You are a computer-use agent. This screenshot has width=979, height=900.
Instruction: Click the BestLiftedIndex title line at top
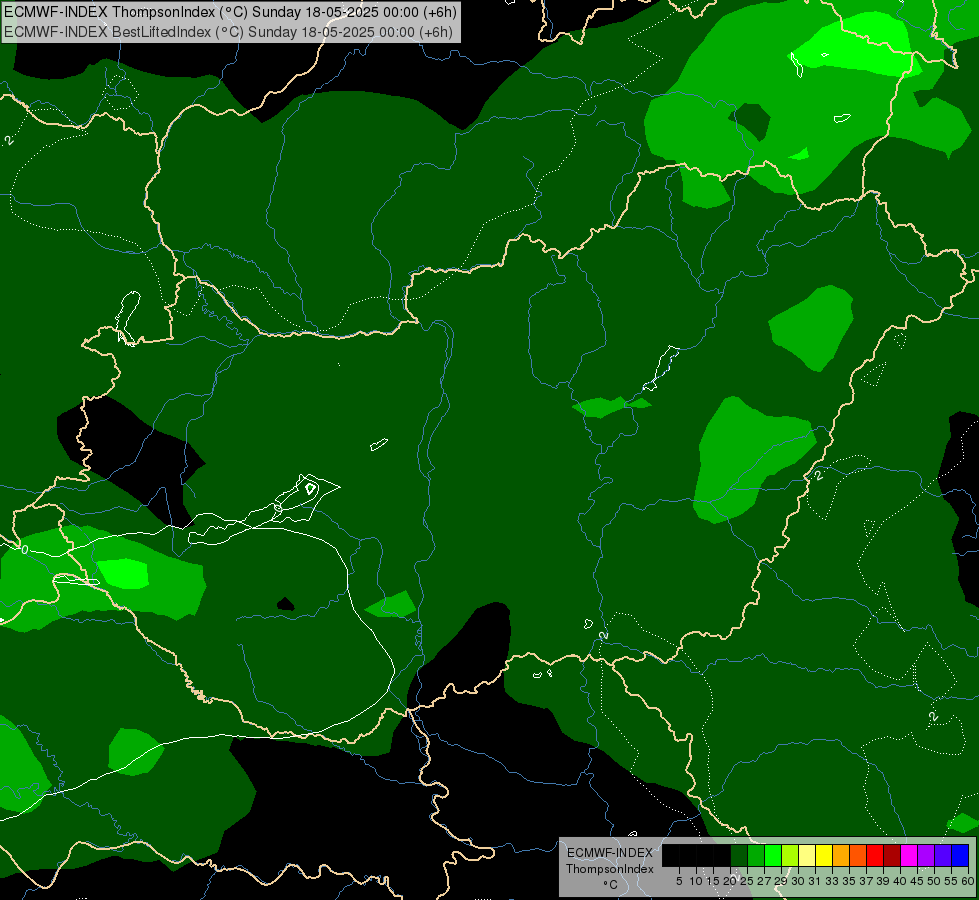tap(228, 32)
